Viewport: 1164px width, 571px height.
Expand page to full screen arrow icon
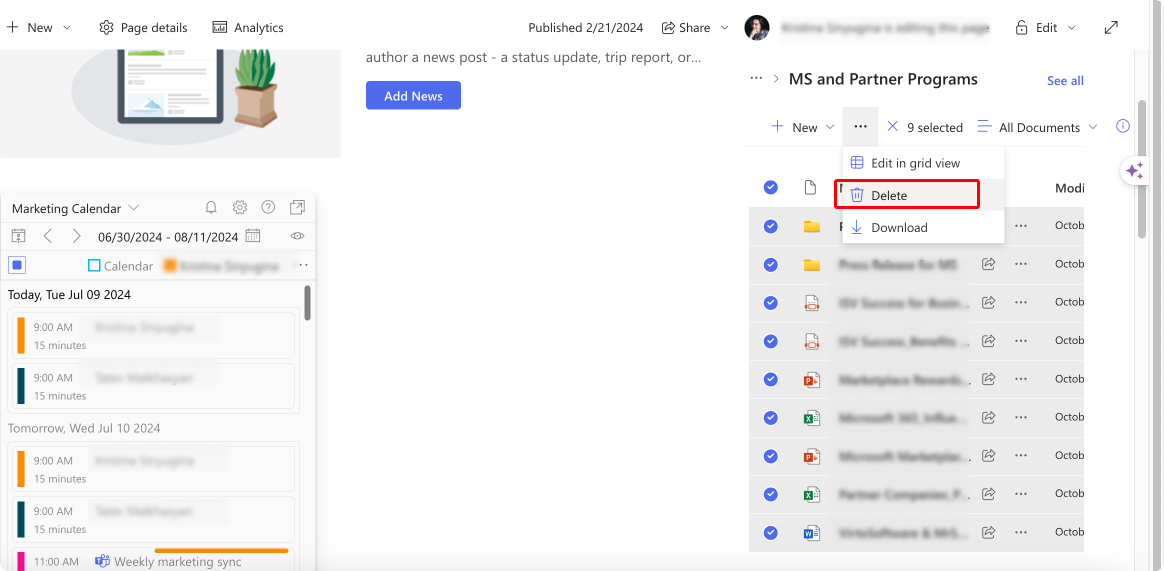(x=1111, y=27)
